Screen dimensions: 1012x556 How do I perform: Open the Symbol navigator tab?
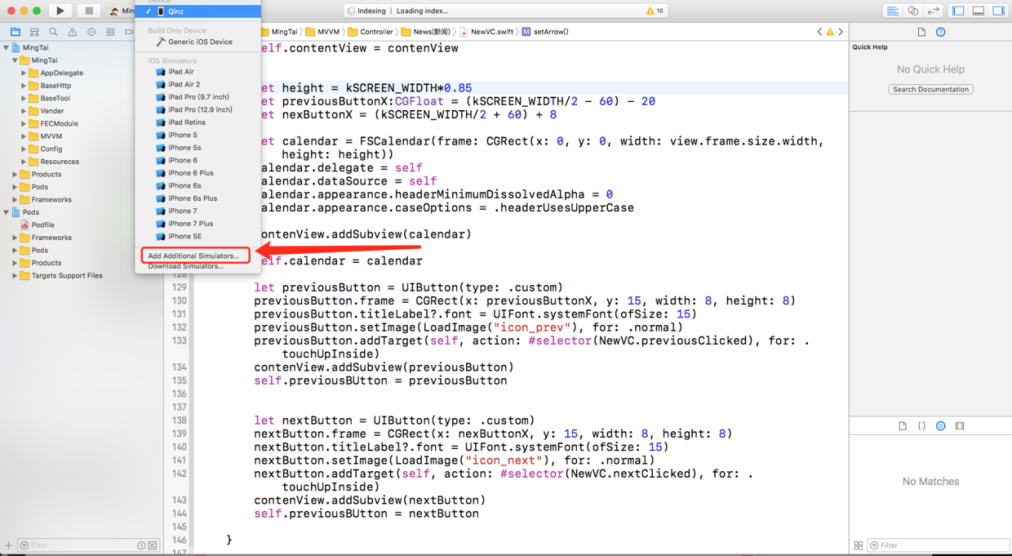coord(34,32)
